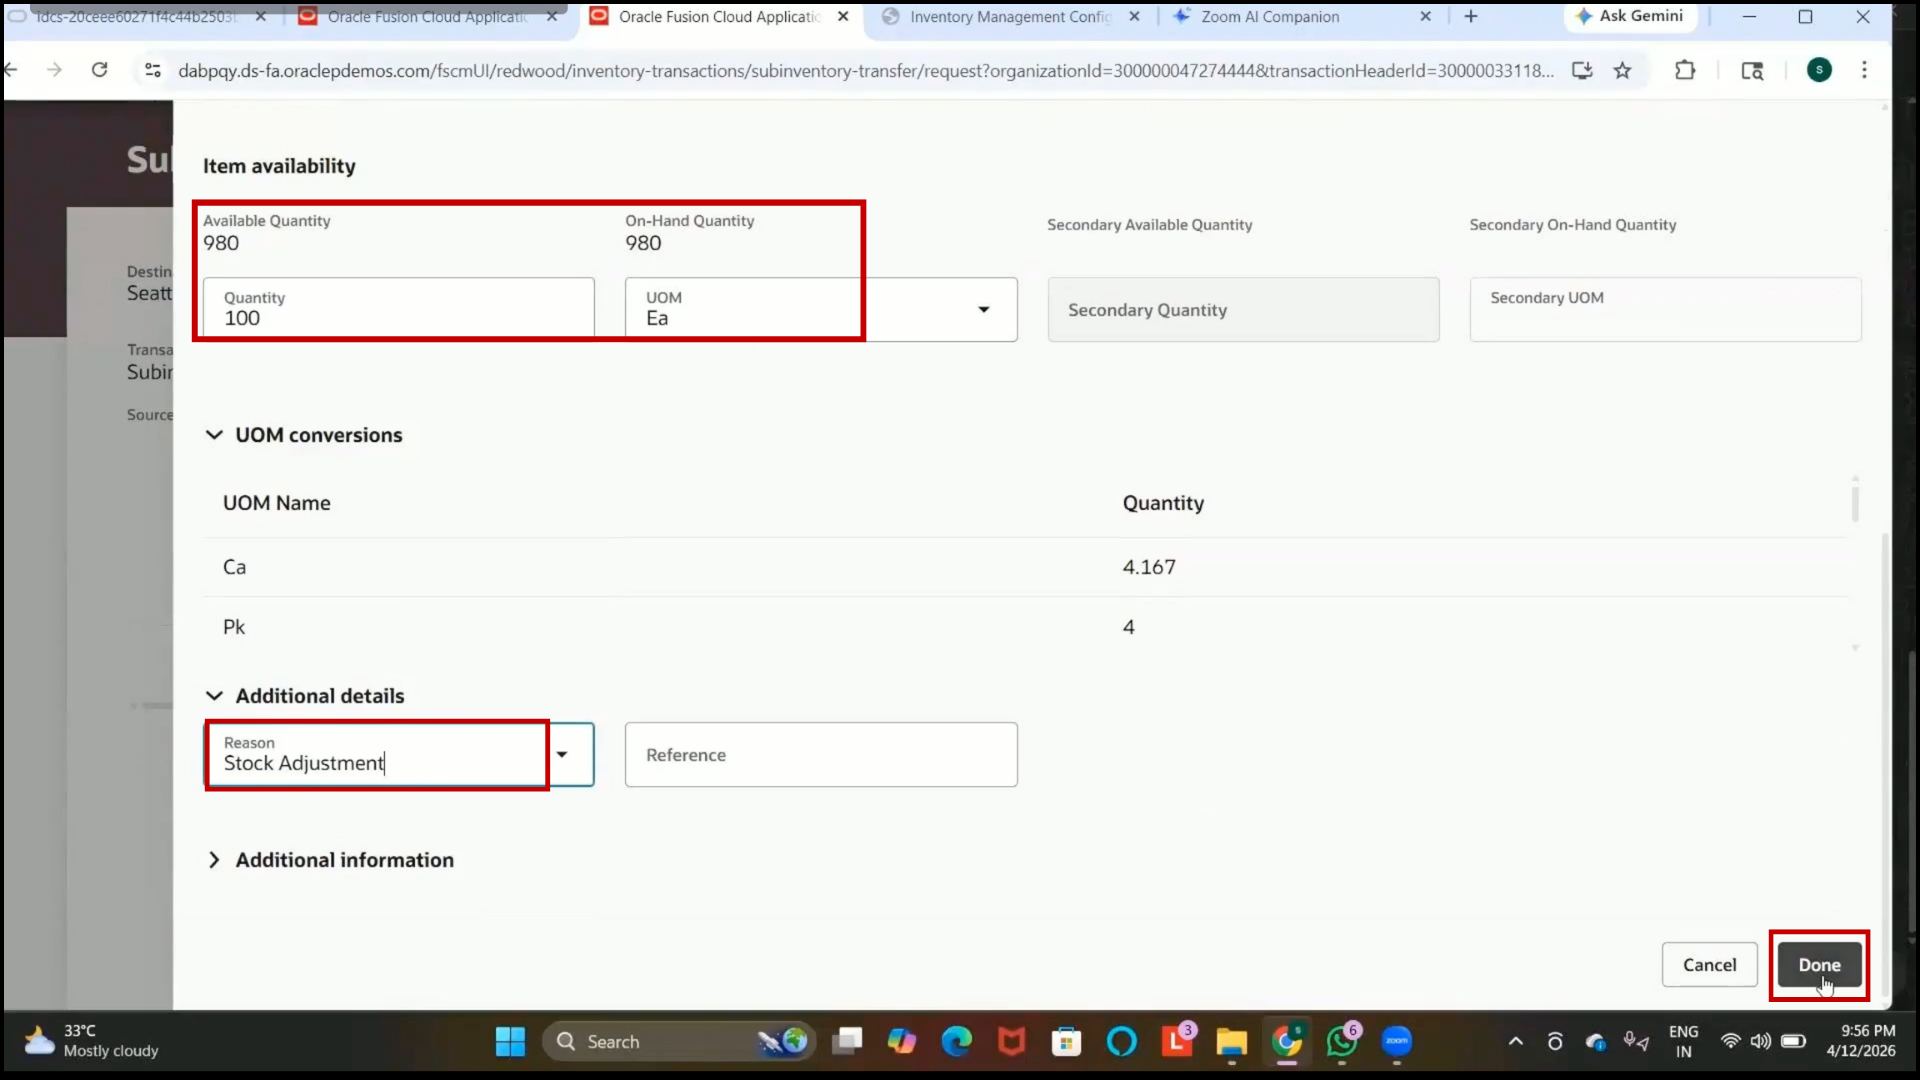
Task: Open Task View on taskbar
Action: pos(847,1042)
